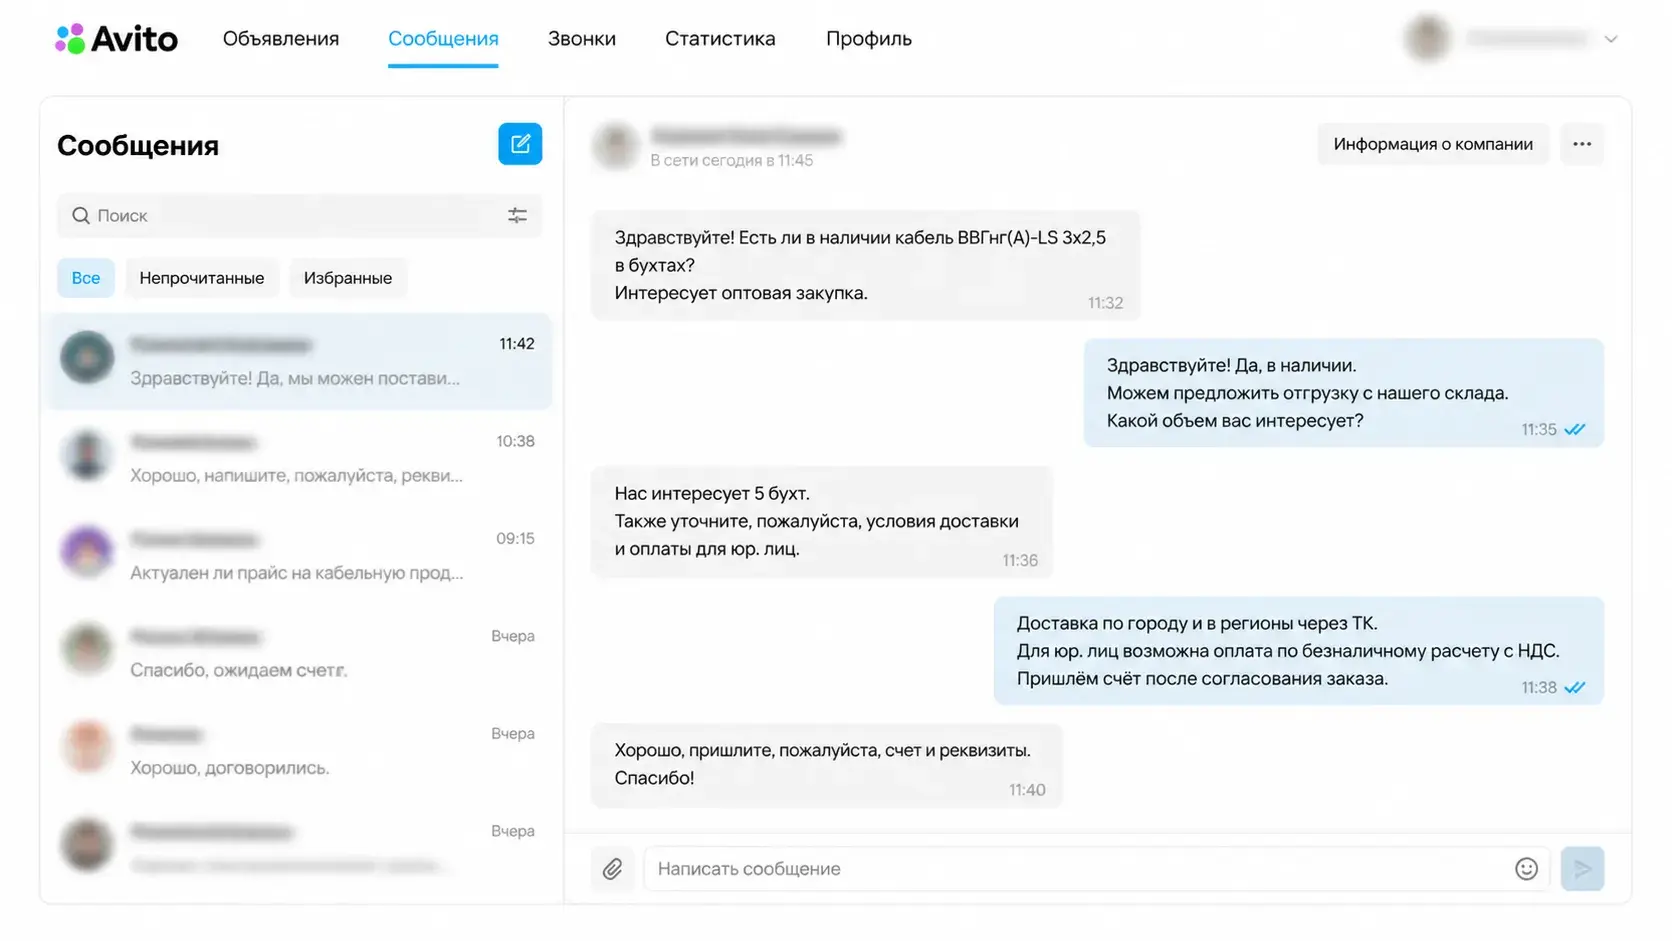Click read checkmarks on the 11:35 message
The height and width of the screenshot is (941, 1672).
pyautogui.click(x=1575, y=430)
